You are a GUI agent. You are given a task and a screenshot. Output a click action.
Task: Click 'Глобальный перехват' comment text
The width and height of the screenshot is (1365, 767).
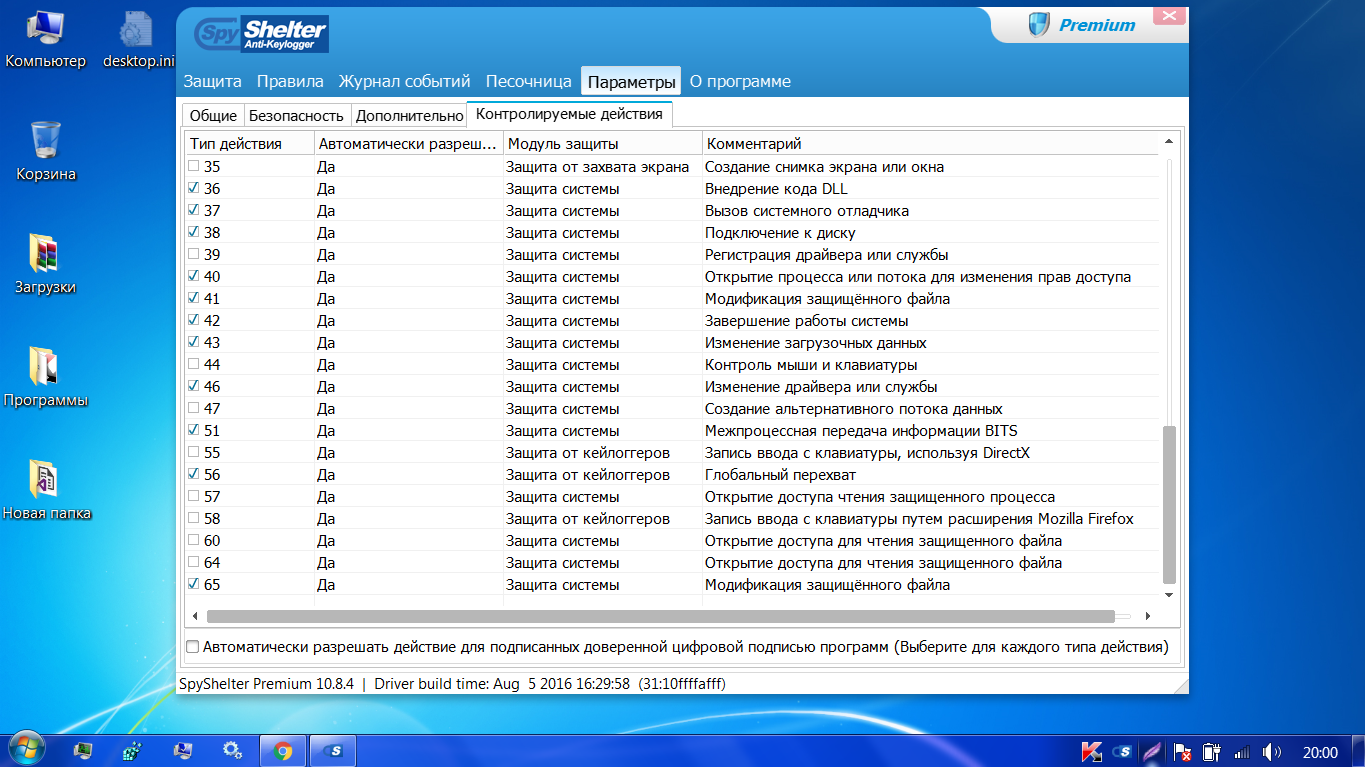tap(780, 474)
